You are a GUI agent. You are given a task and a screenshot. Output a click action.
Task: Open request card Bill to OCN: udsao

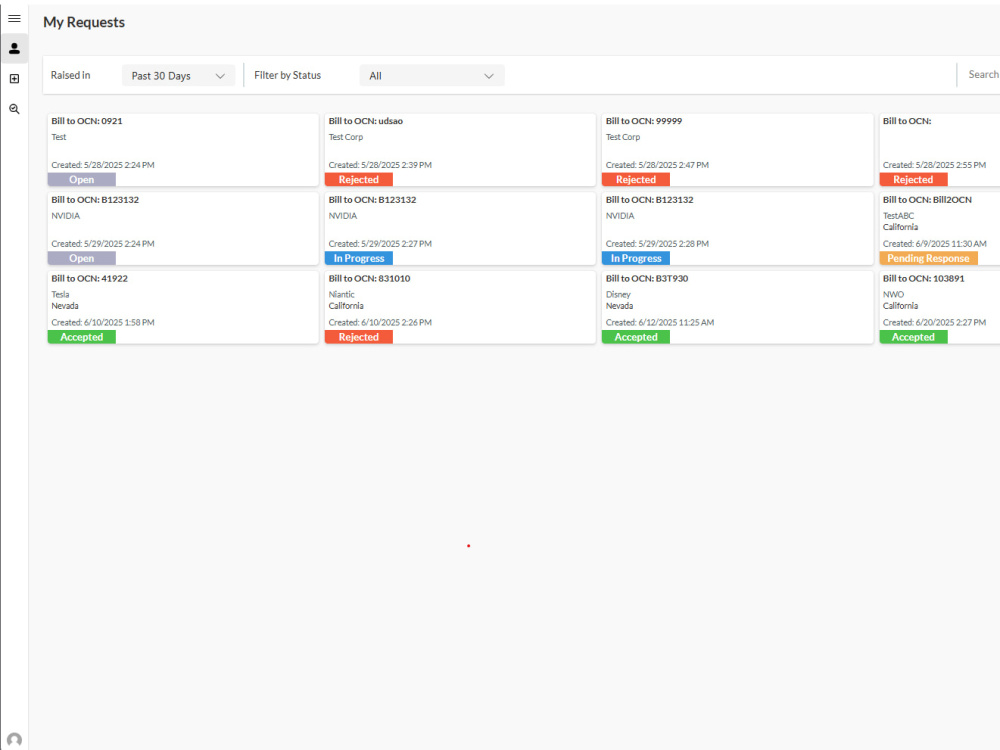click(x=460, y=150)
